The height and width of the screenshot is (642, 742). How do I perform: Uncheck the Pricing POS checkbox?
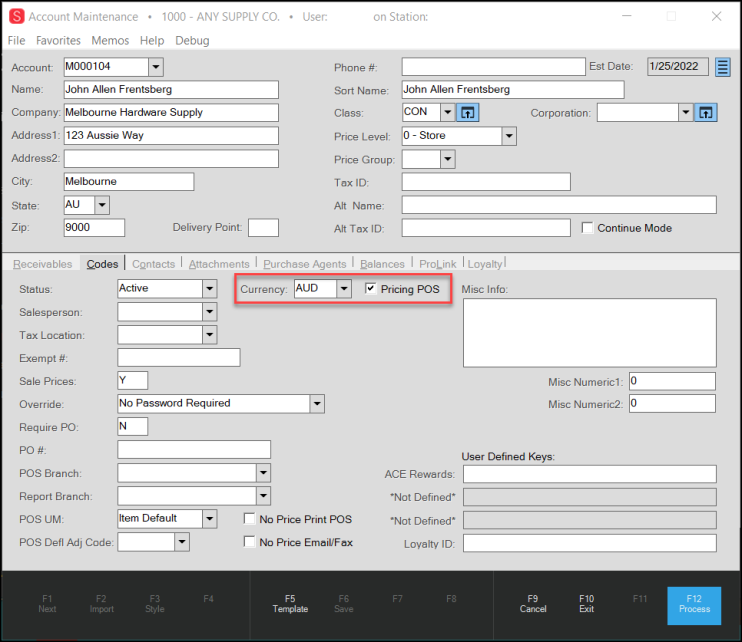click(x=371, y=288)
